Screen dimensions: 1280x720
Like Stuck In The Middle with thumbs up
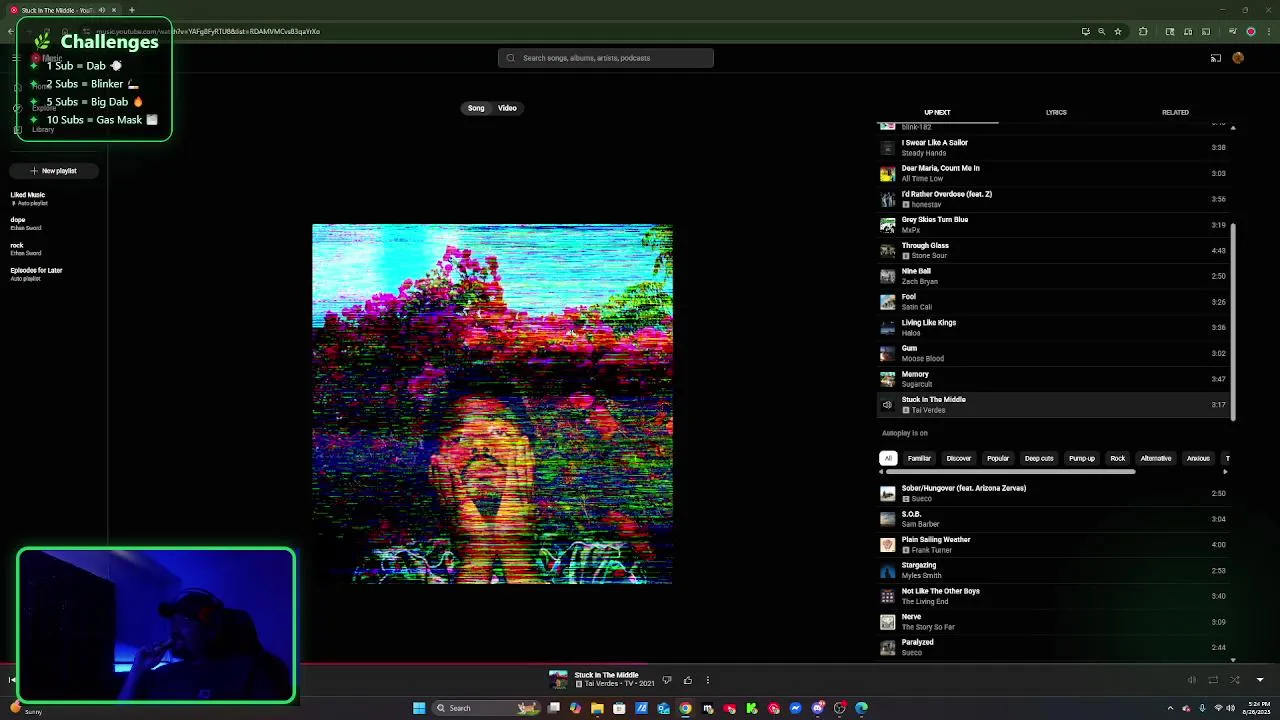click(x=688, y=680)
